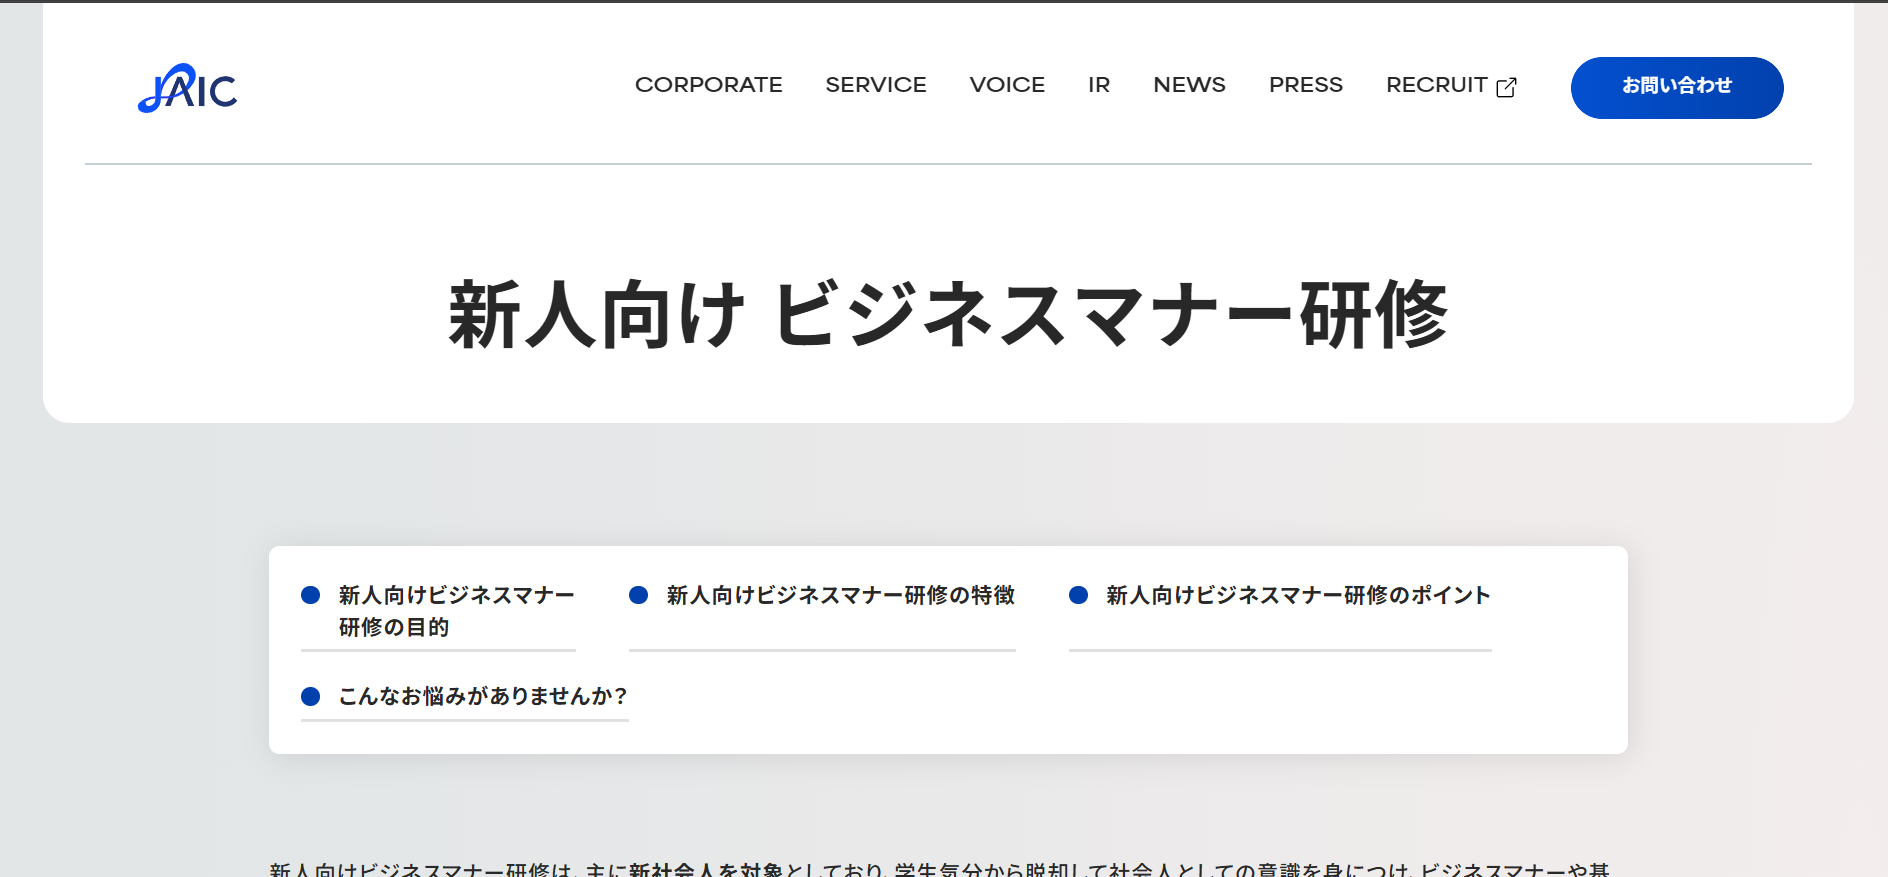Select IR in the navigation bar

pyautogui.click(x=1098, y=85)
